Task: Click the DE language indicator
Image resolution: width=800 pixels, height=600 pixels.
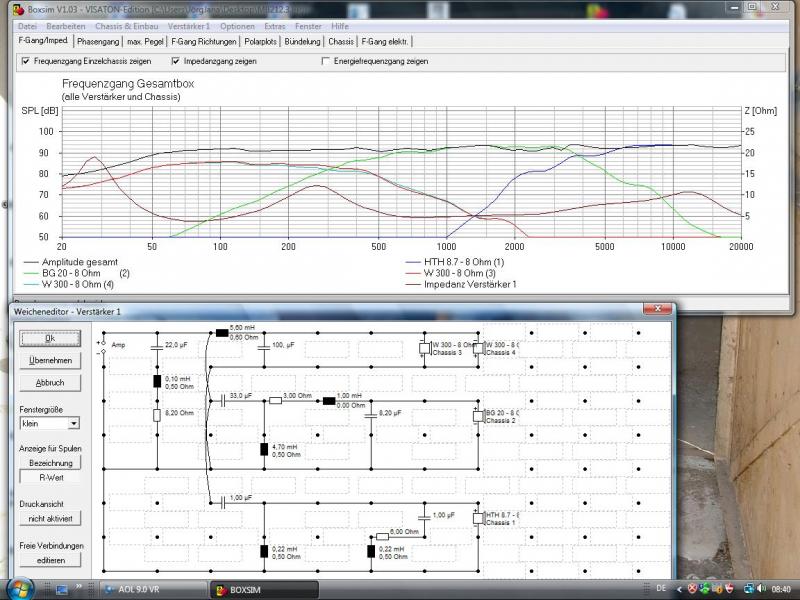Action: coord(661,588)
